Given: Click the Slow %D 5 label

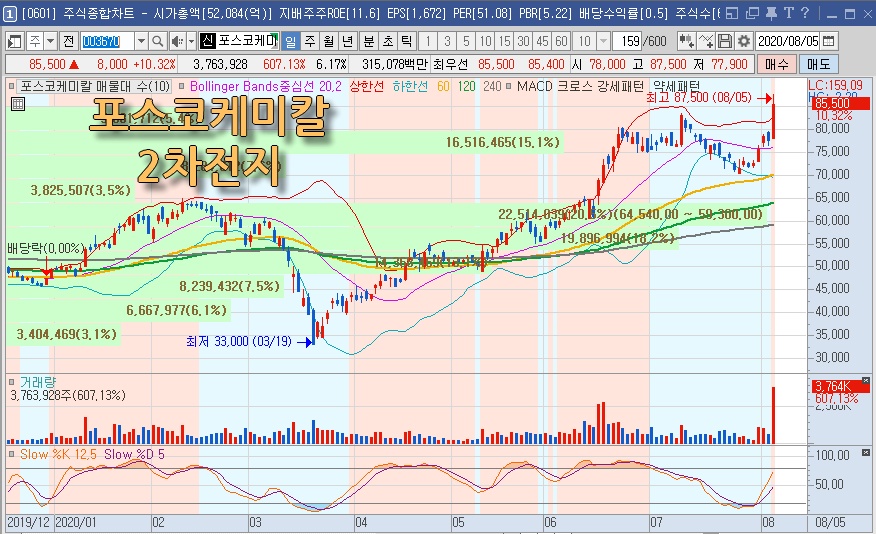Looking at the screenshot, I should click(x=134, y=455).
